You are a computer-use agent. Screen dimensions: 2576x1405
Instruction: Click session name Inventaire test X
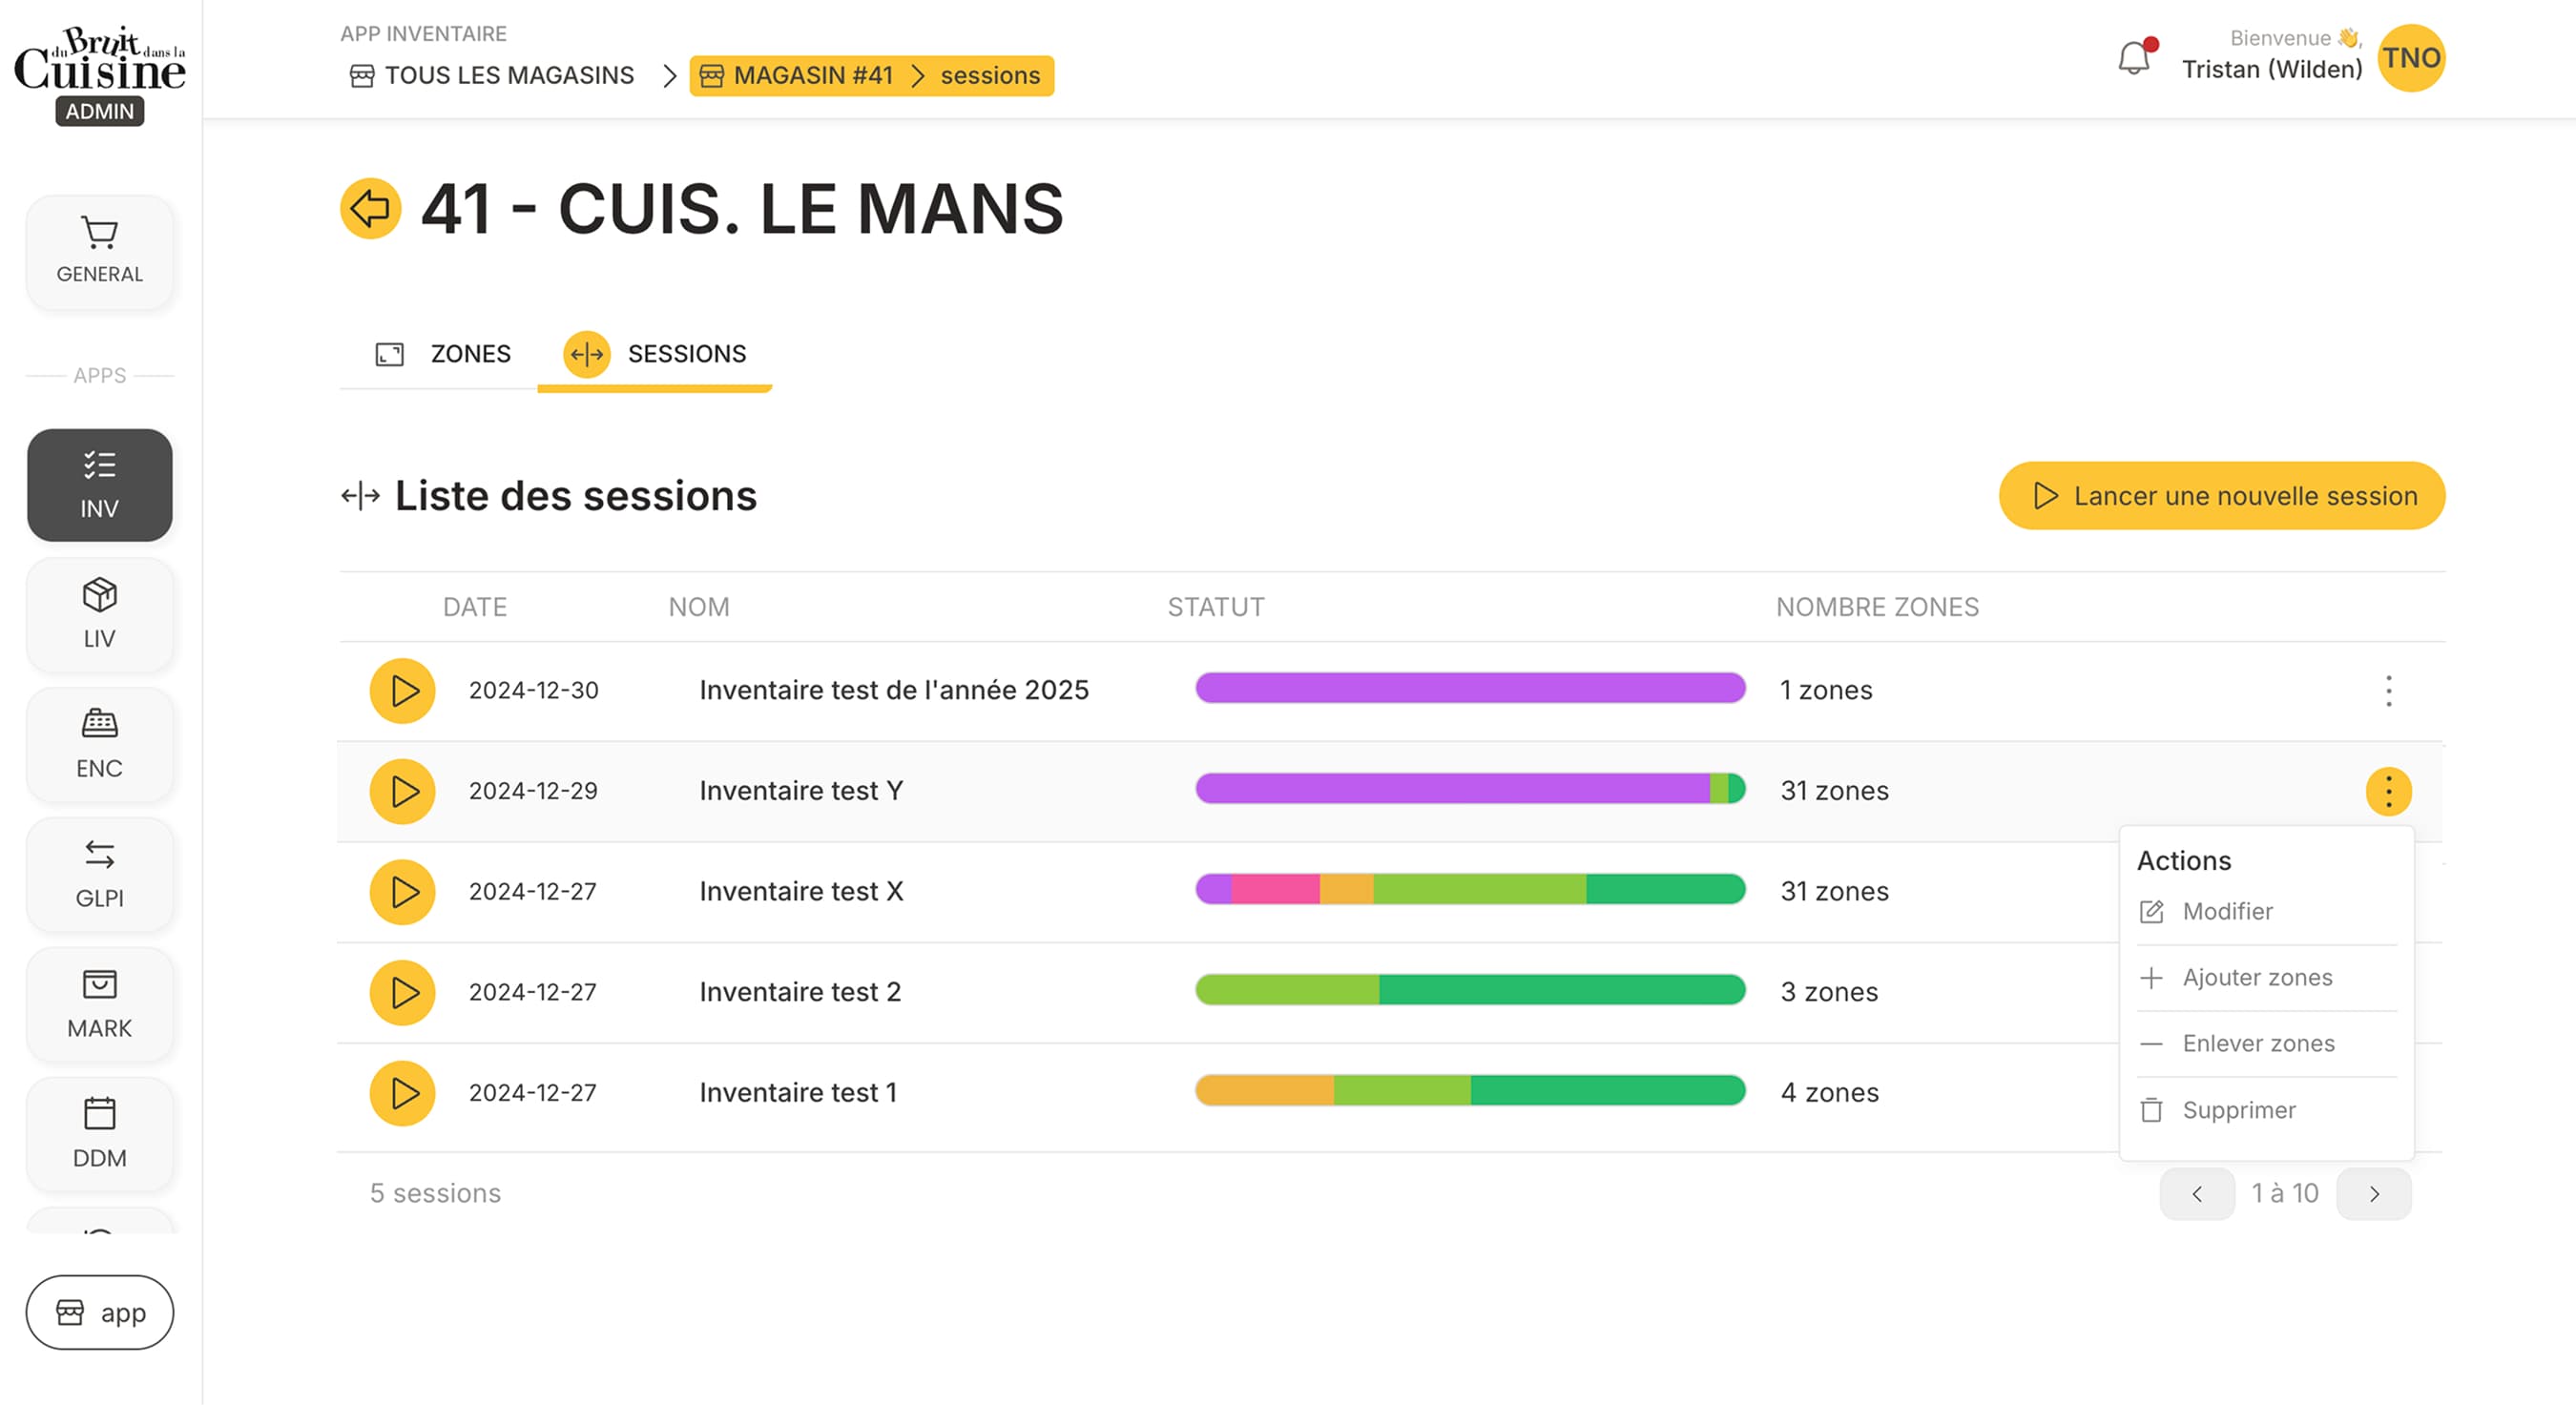click(x=801, y=892)
